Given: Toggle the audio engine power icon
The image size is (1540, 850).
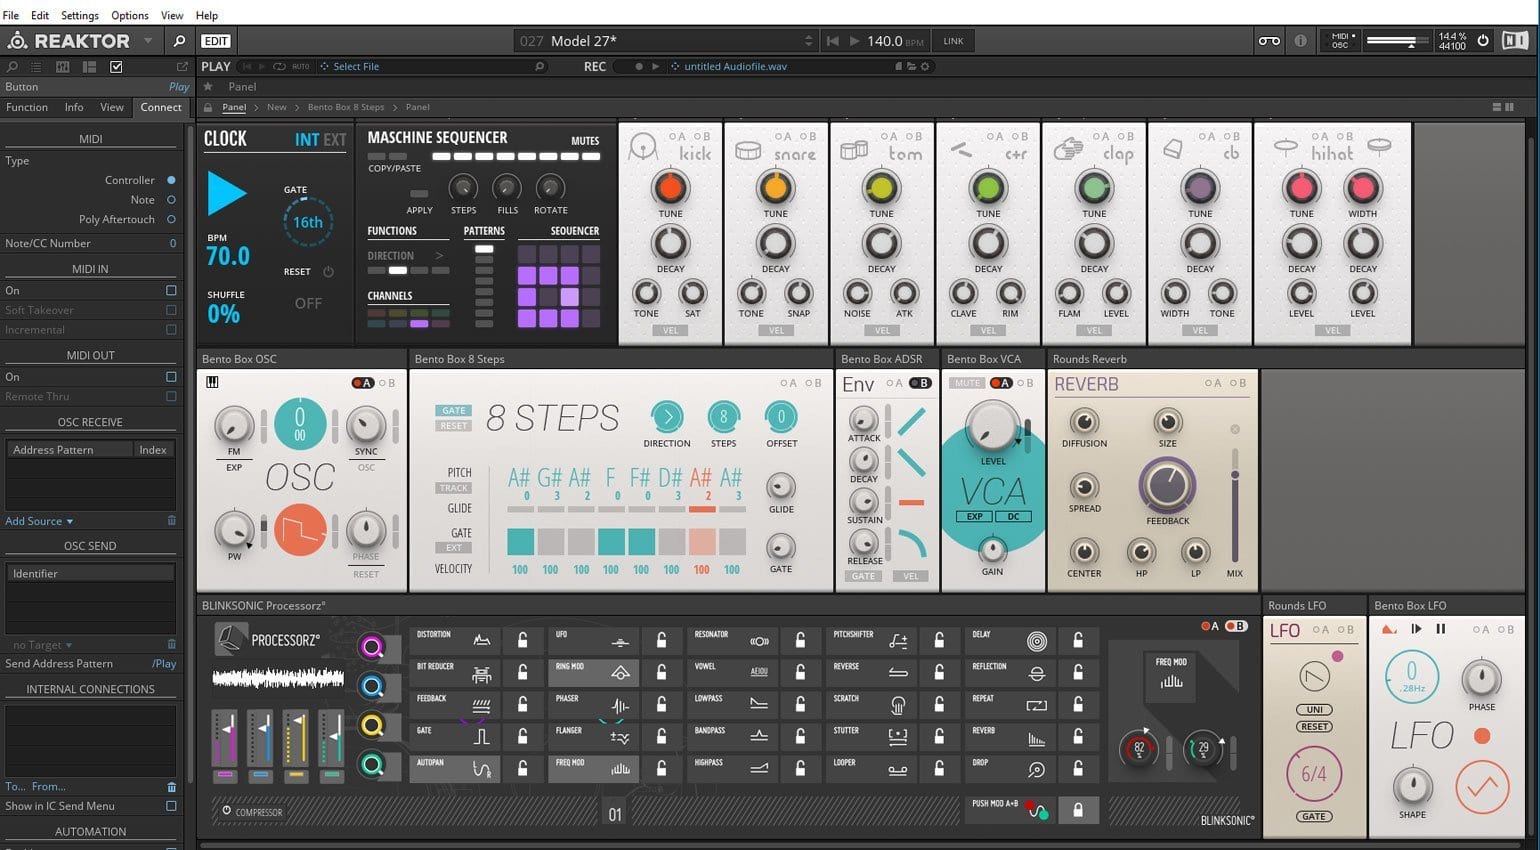Looking at the screenshot, I should [1483, 41].
